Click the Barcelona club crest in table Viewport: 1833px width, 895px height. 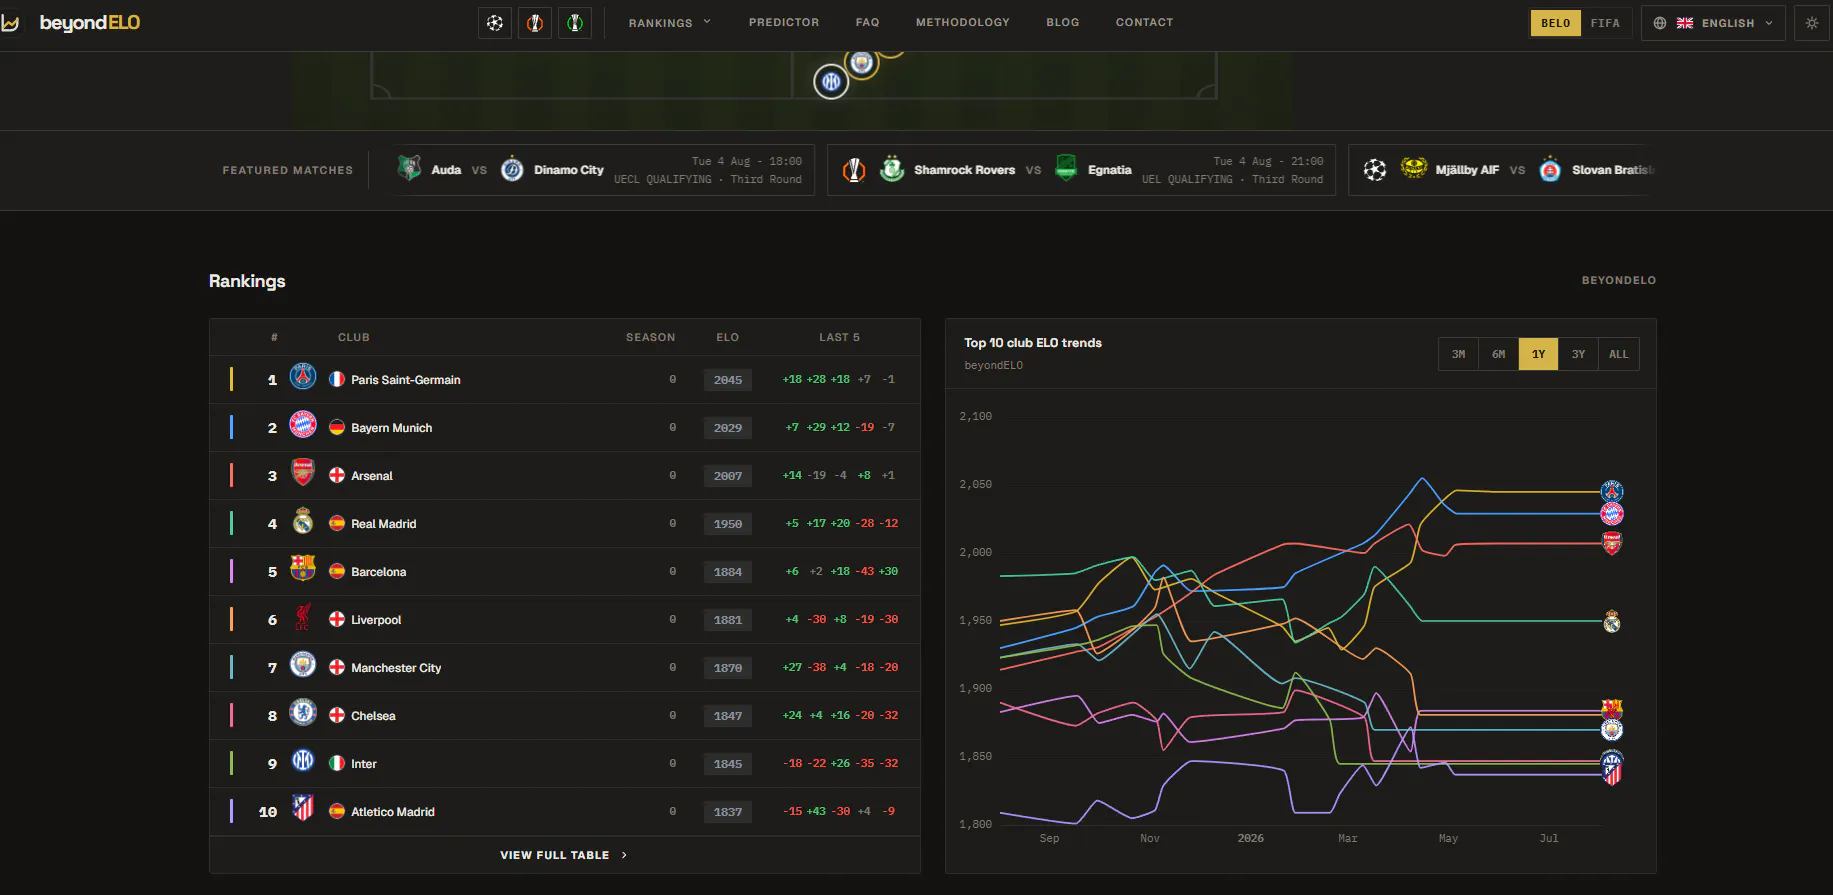(x=303, y=568)
